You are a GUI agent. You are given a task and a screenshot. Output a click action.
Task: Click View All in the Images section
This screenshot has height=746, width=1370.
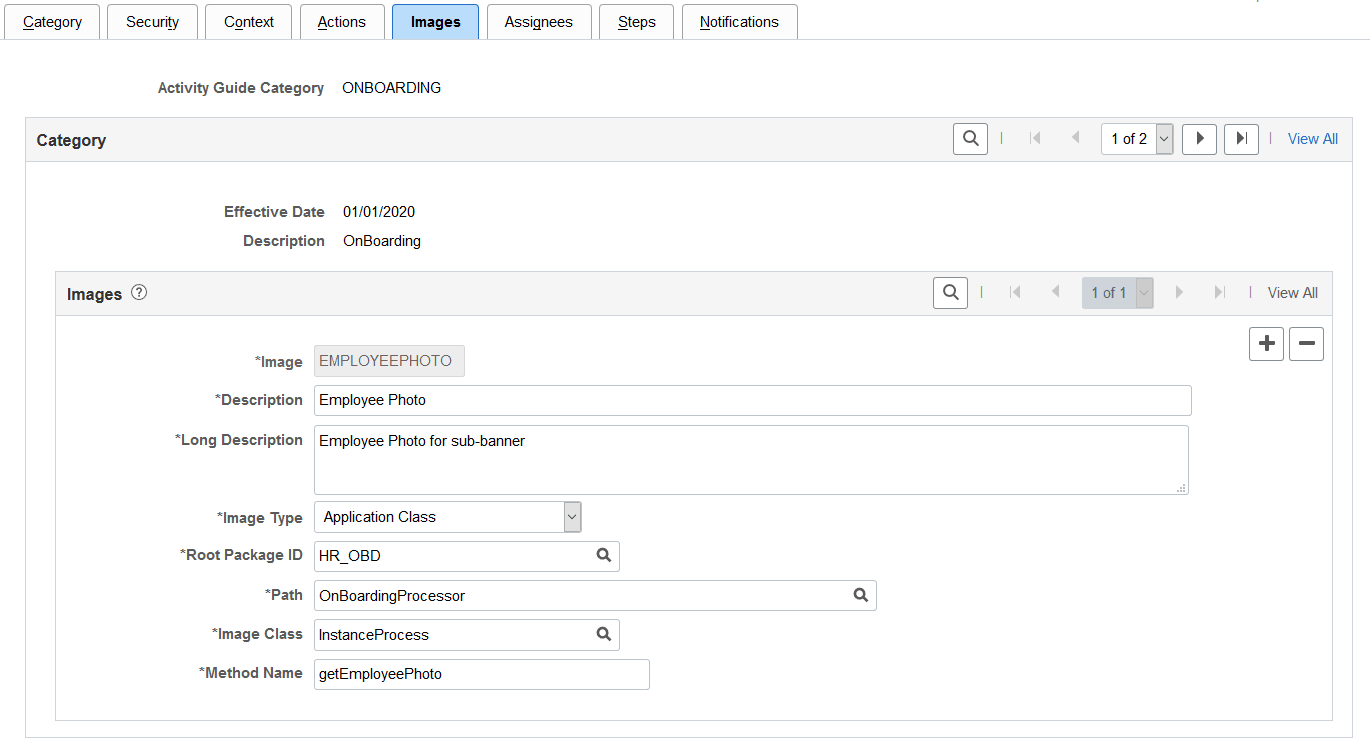coord(1292,292)
